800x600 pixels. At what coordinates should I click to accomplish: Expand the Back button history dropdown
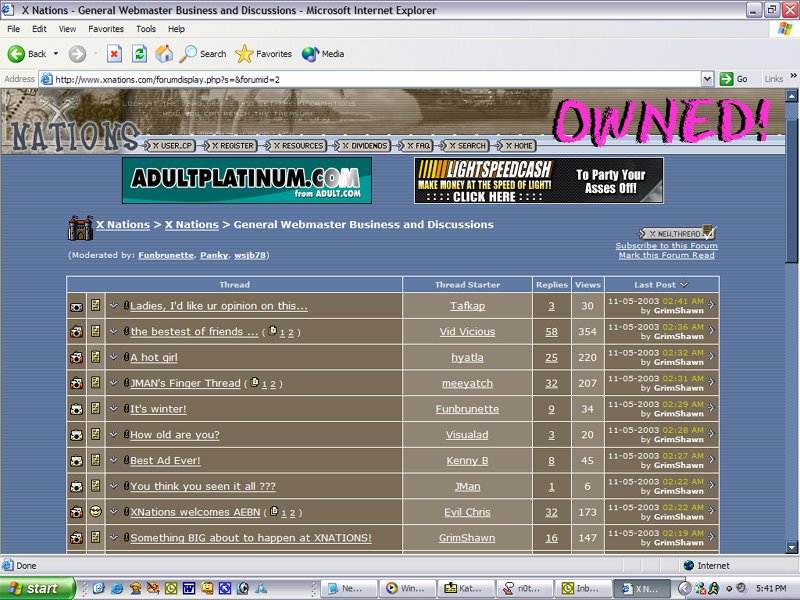[x=56, y=54]
